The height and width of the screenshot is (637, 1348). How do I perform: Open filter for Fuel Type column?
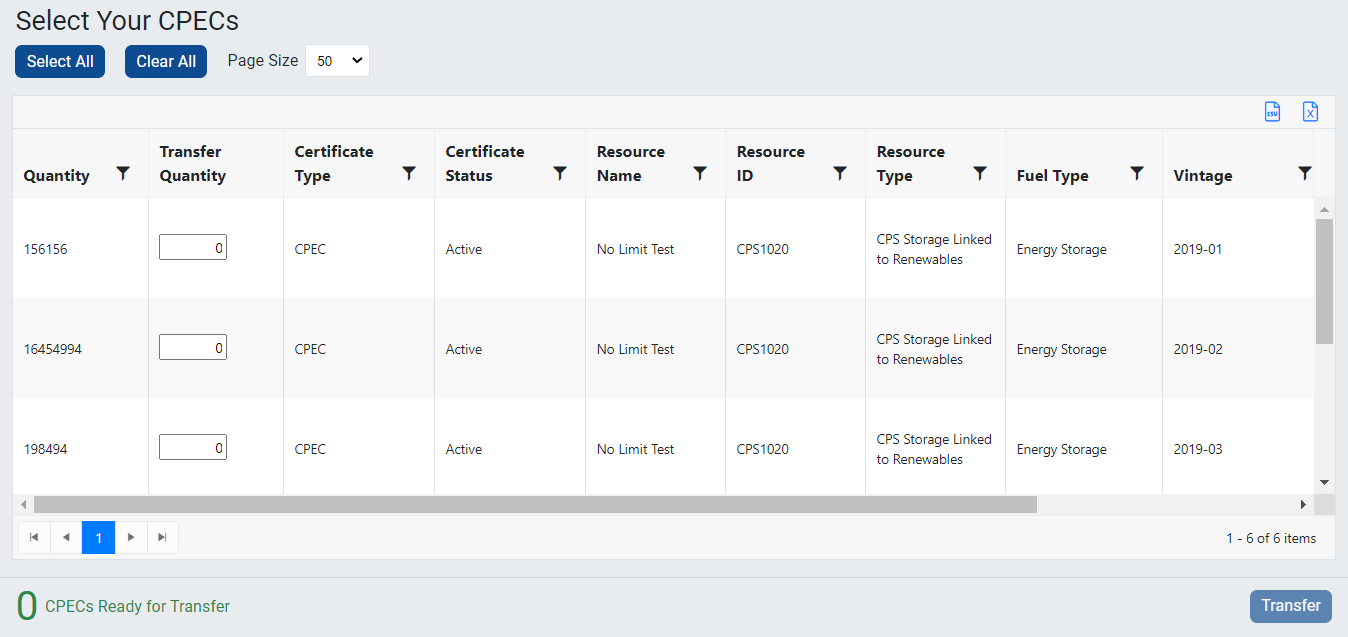click(x=1137, y=174)
